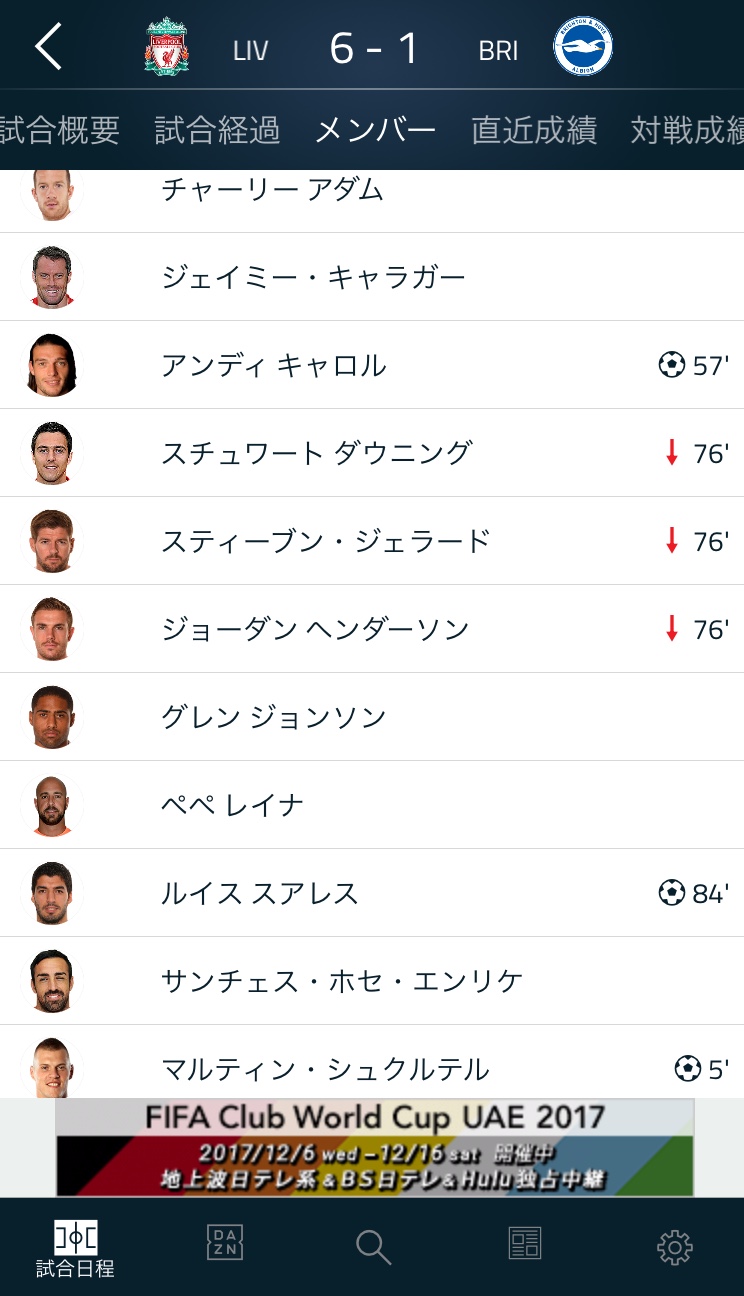Switch to the 試合経過 tab
The image size is (744, 1296).
pyautogui.click(x=217, y=130)
